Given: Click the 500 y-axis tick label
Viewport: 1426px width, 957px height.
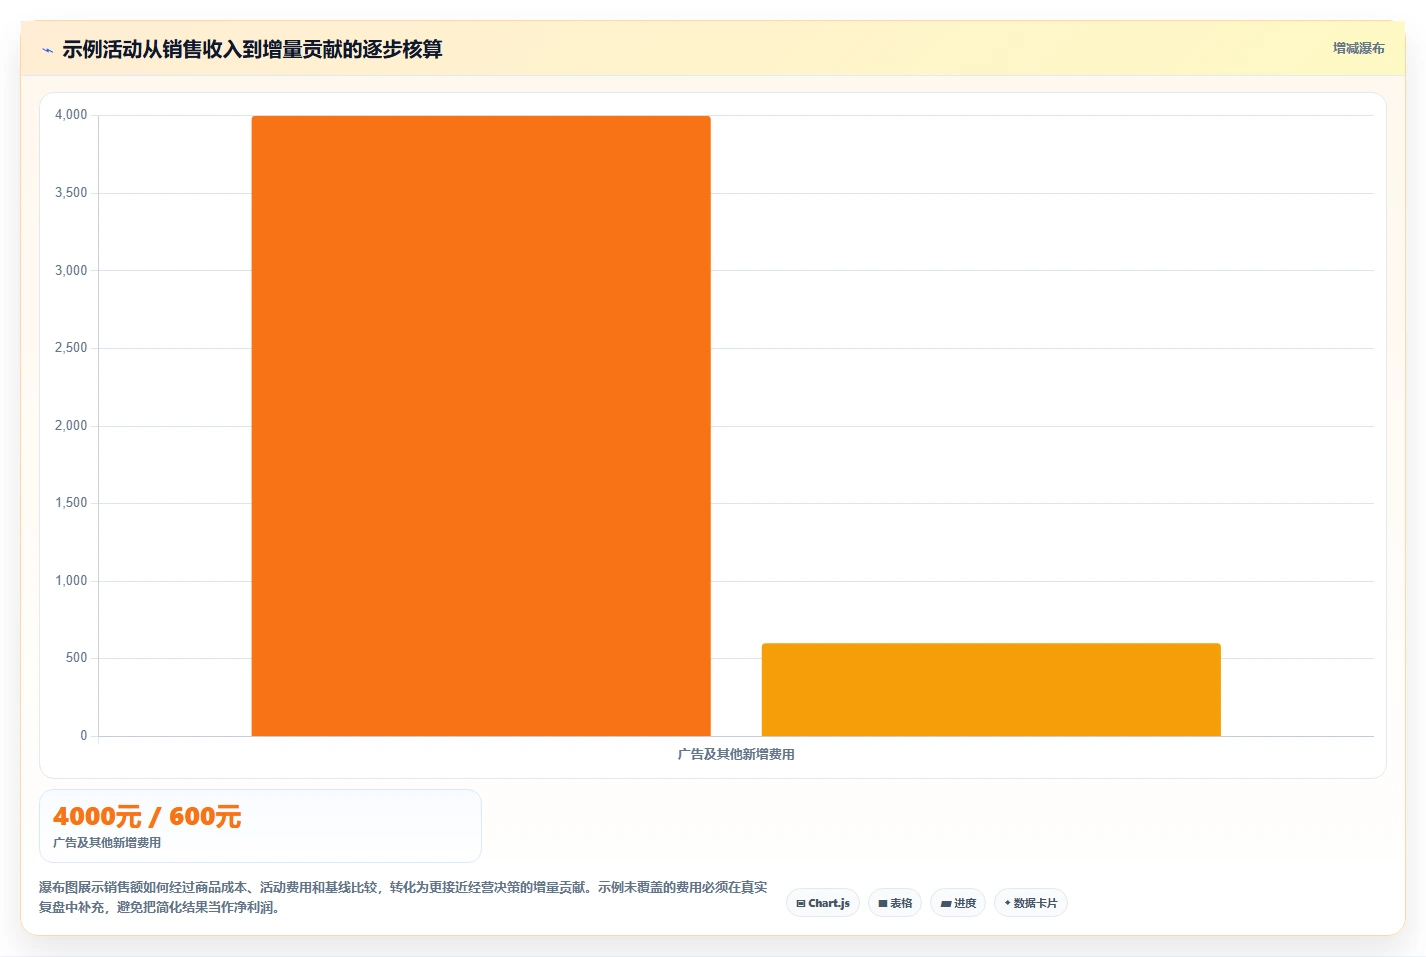Looking at the screenshot, I should tap(77, 658).
